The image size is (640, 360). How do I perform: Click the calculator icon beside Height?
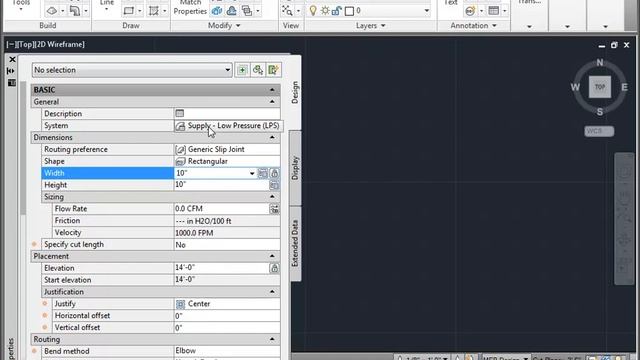(x=274, y=185)
